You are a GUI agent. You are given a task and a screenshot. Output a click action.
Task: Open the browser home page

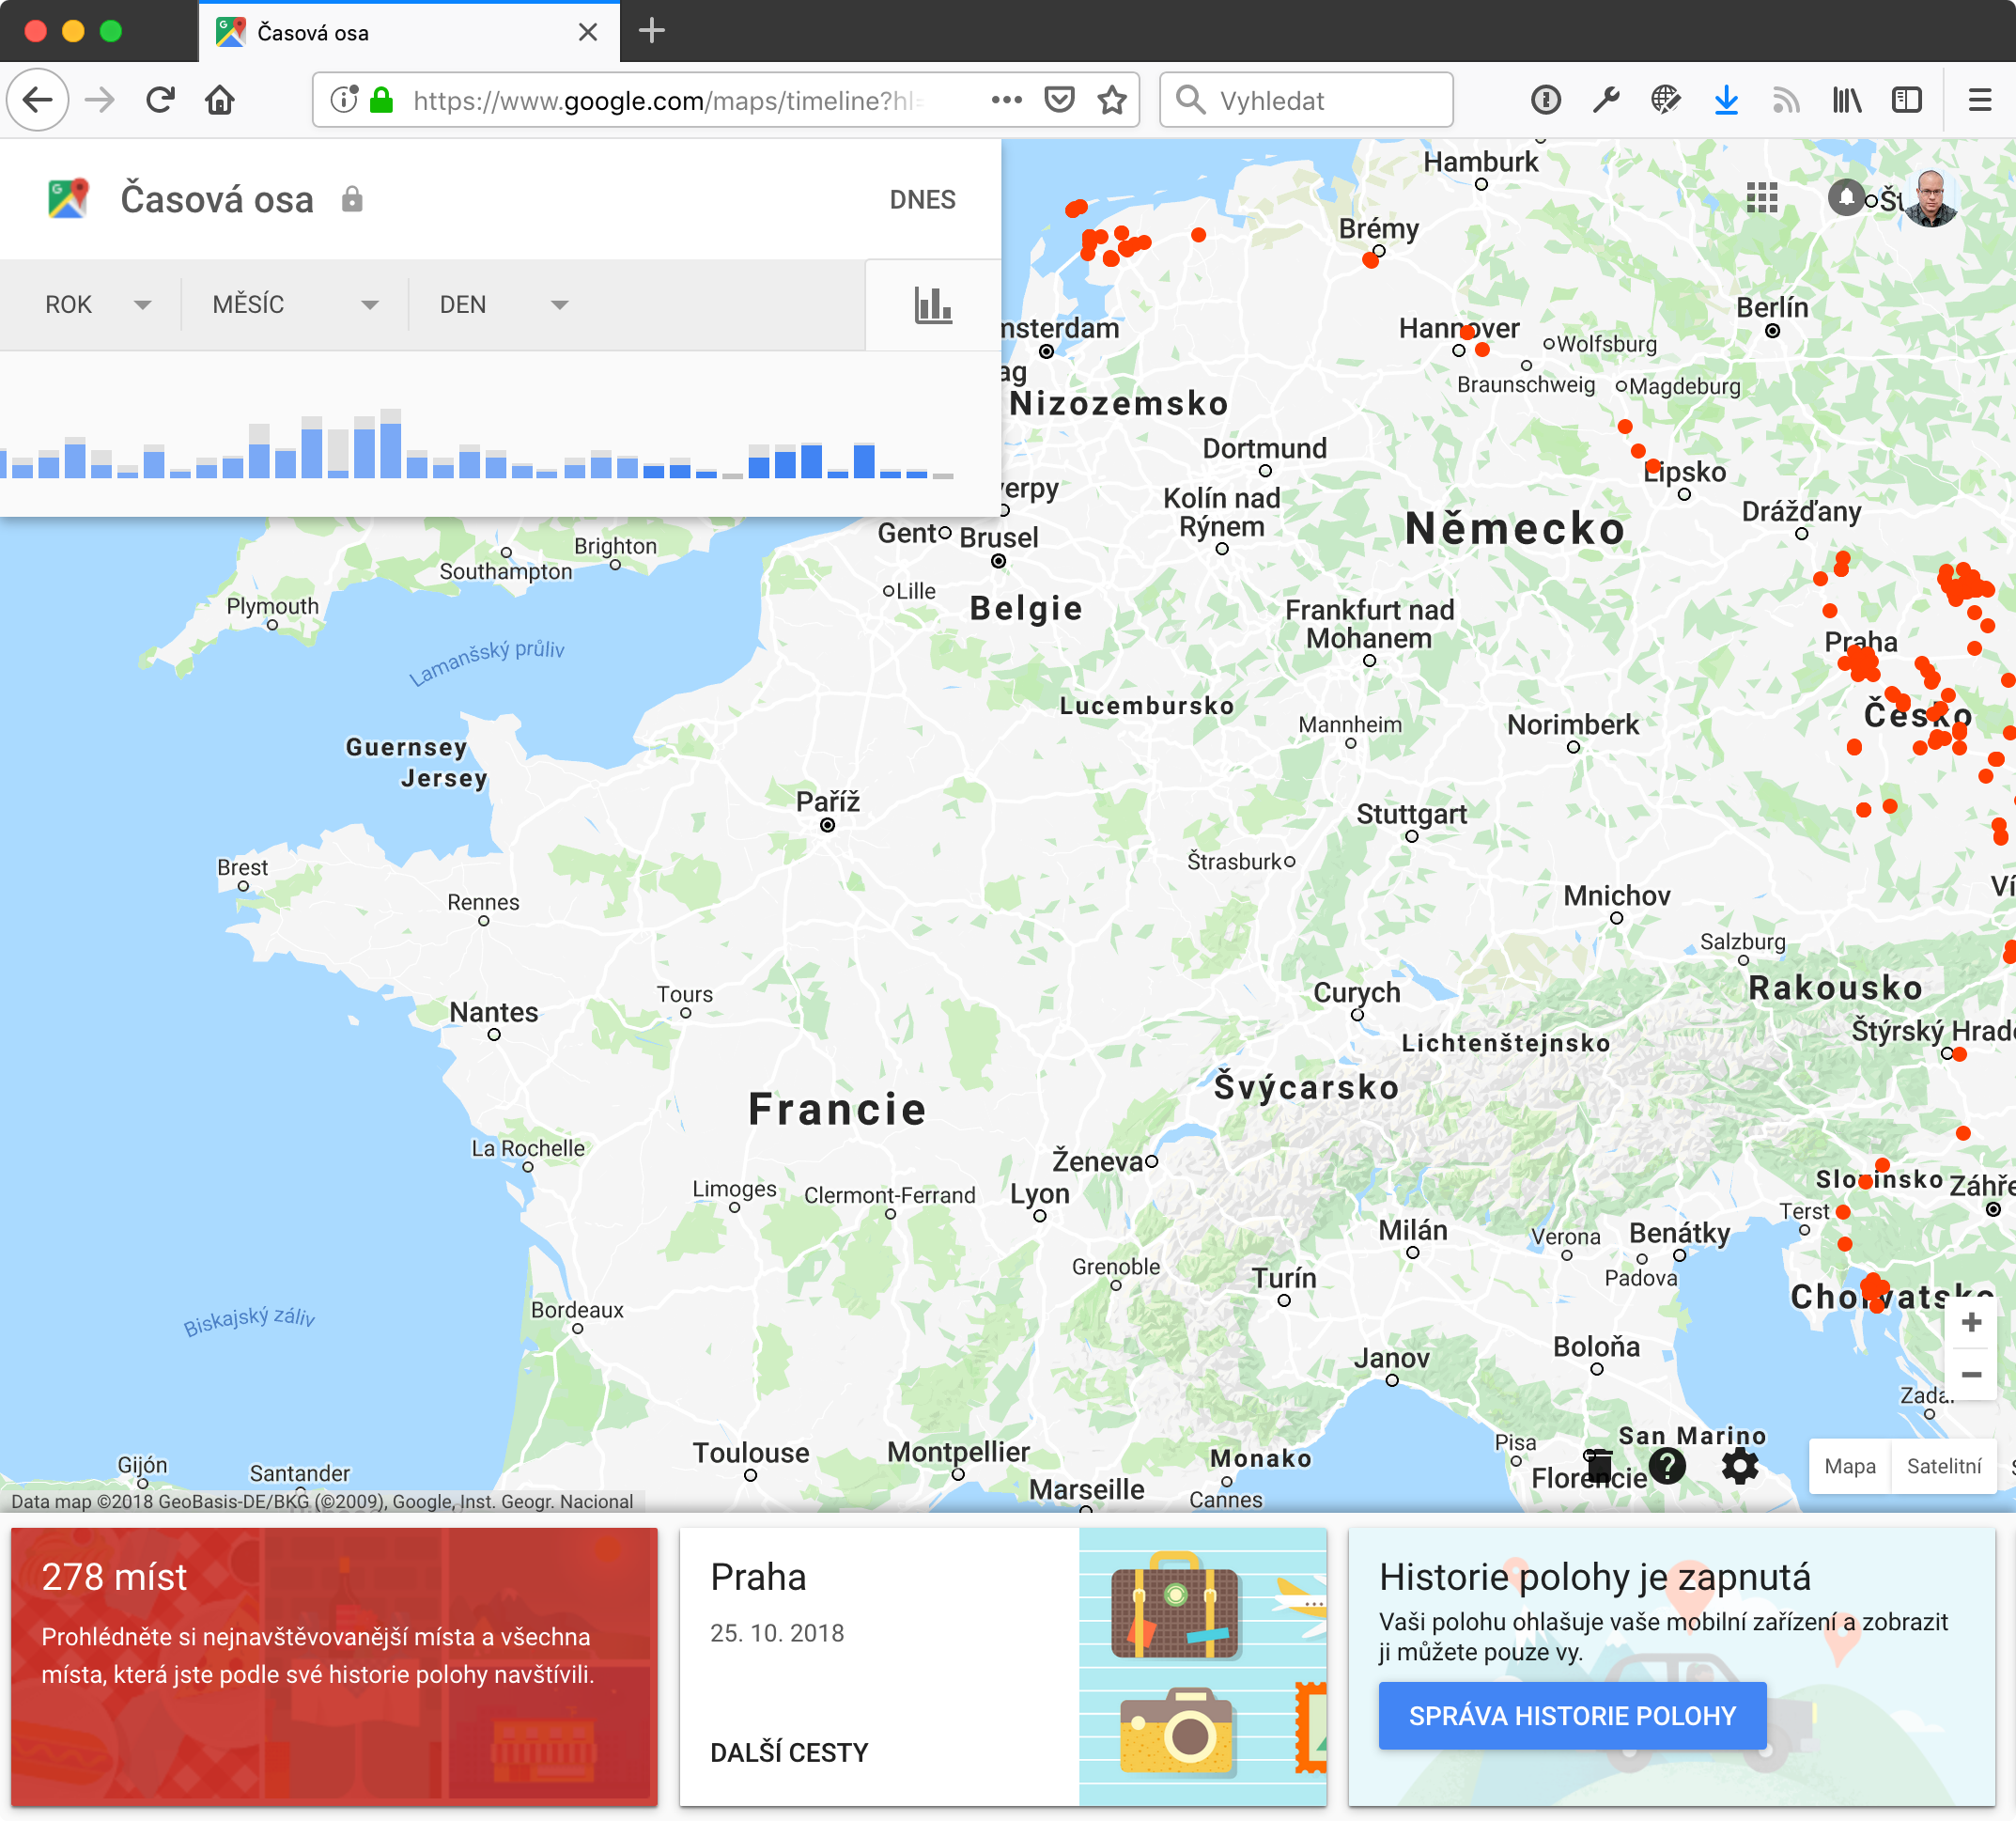(x=220, y=100)
